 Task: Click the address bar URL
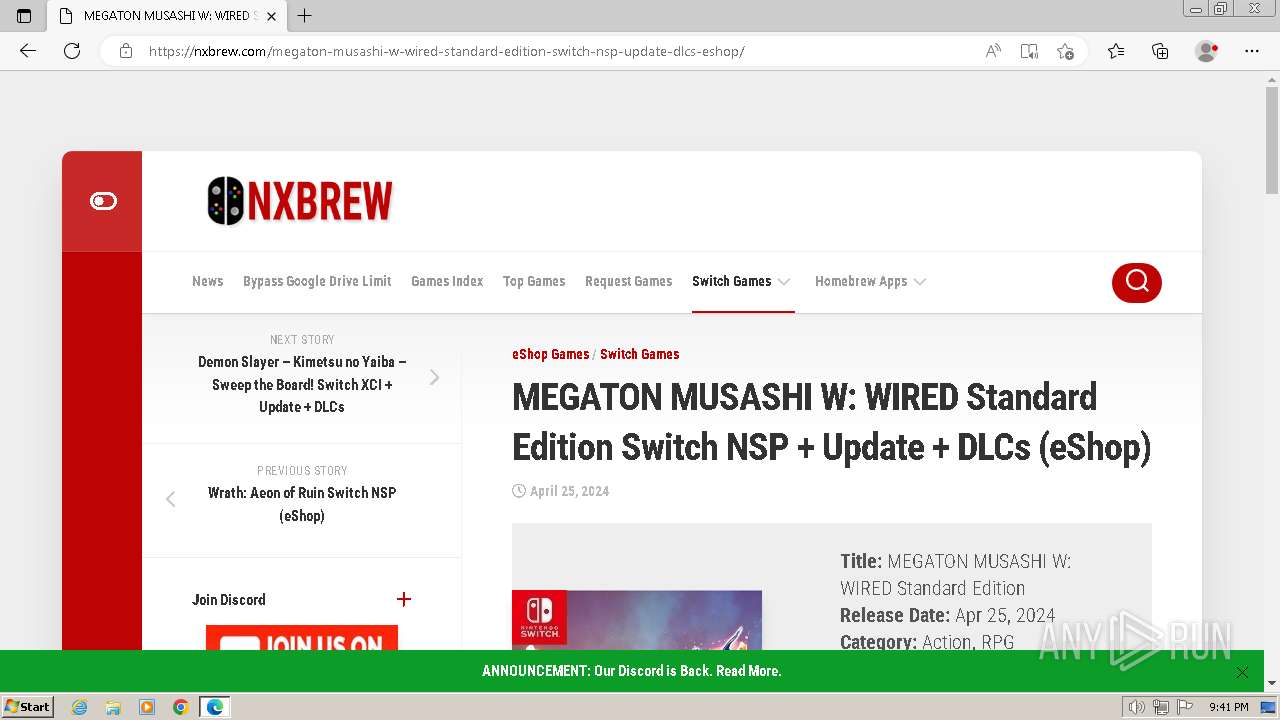[x=446, y=51]
